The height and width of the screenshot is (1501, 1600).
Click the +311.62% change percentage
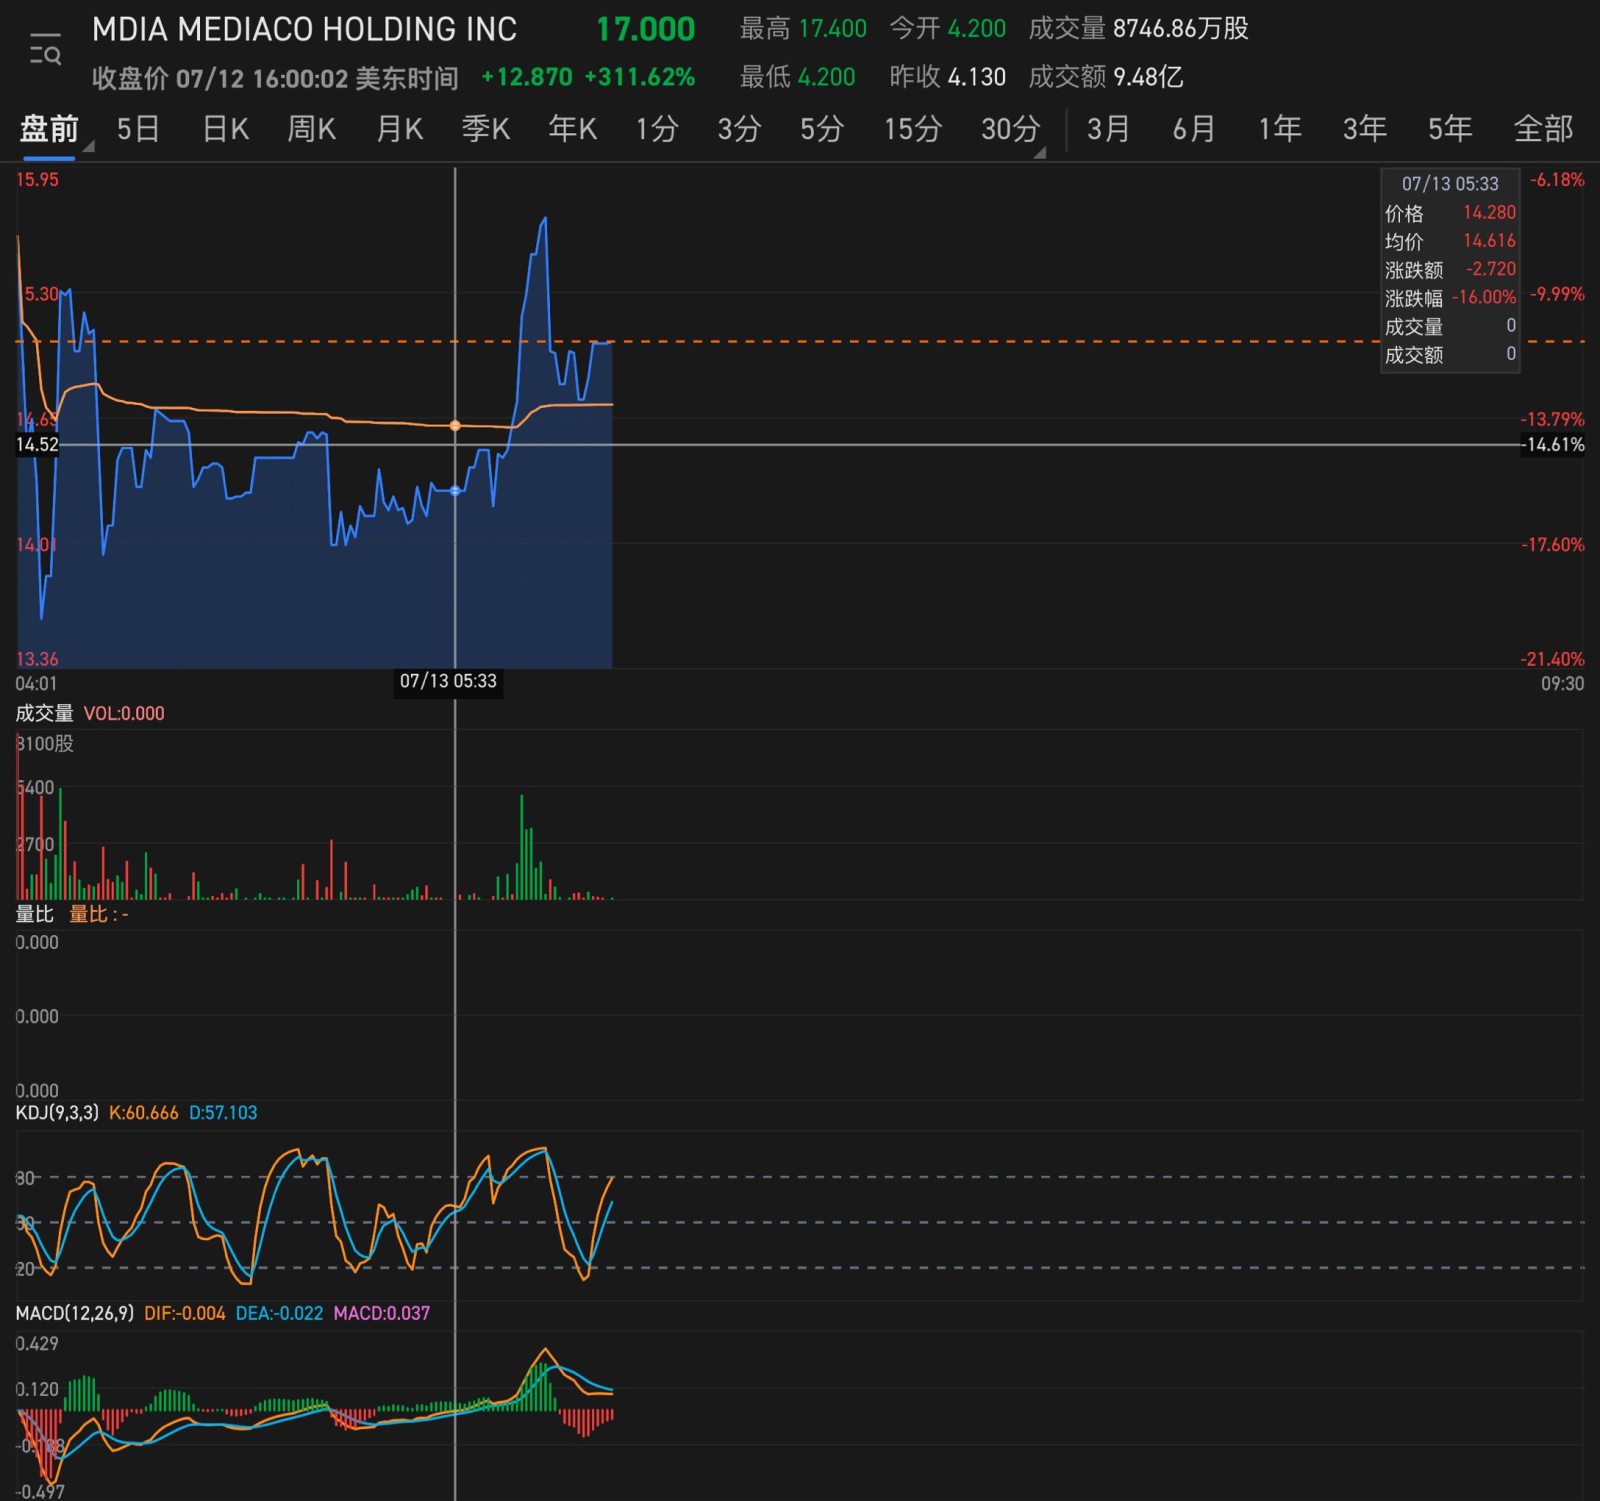coord(639,77)
